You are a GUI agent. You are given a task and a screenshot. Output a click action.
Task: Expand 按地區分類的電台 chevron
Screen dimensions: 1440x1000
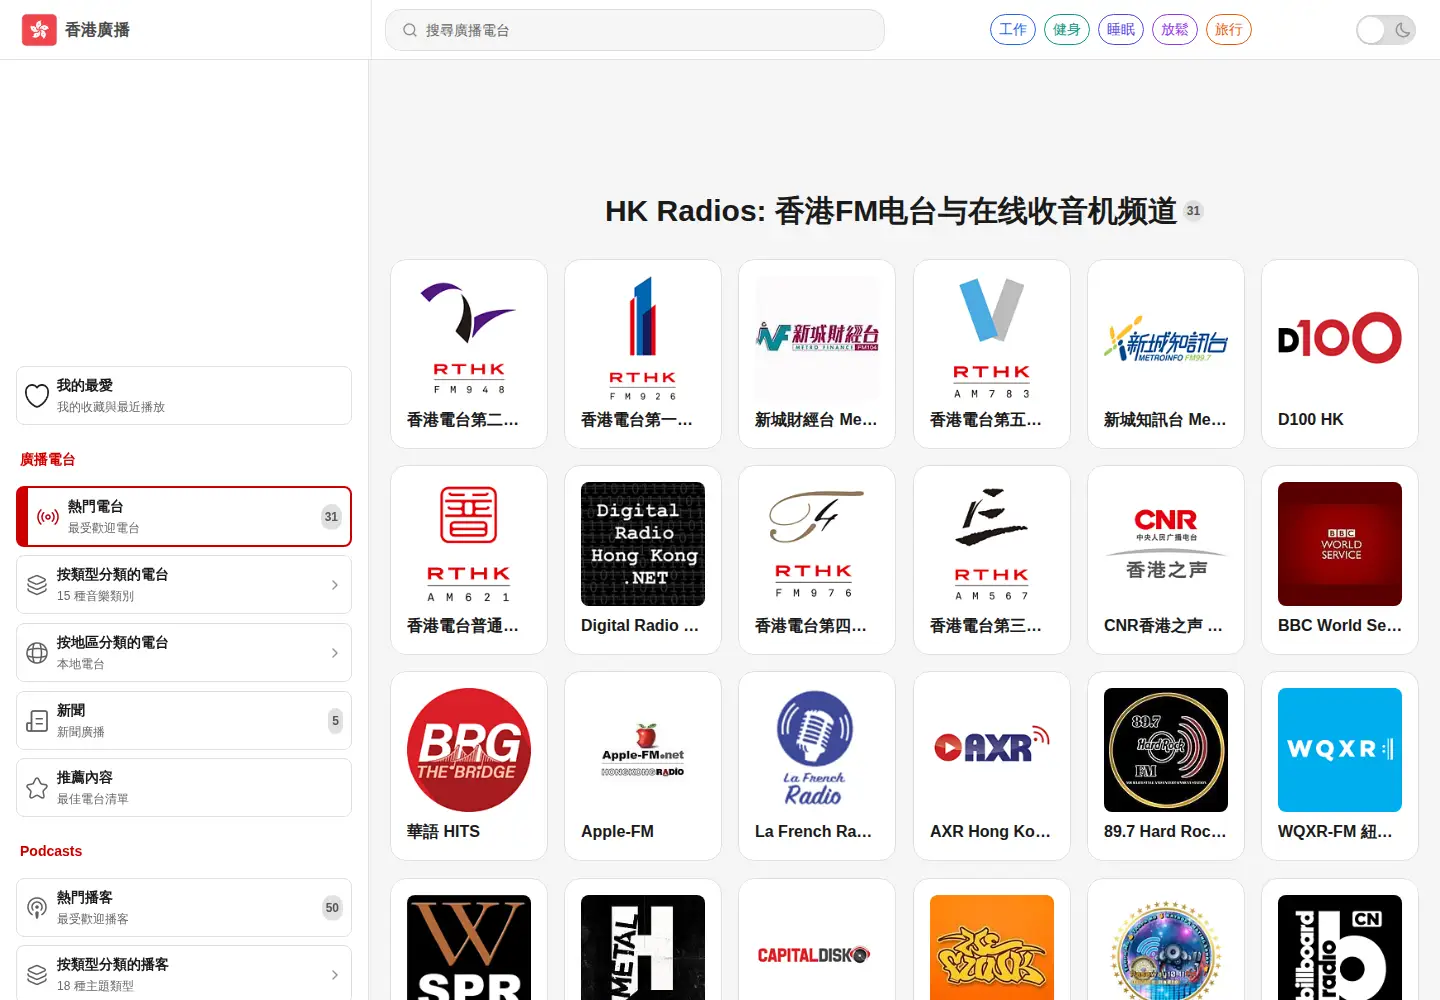tap(335, 653)
